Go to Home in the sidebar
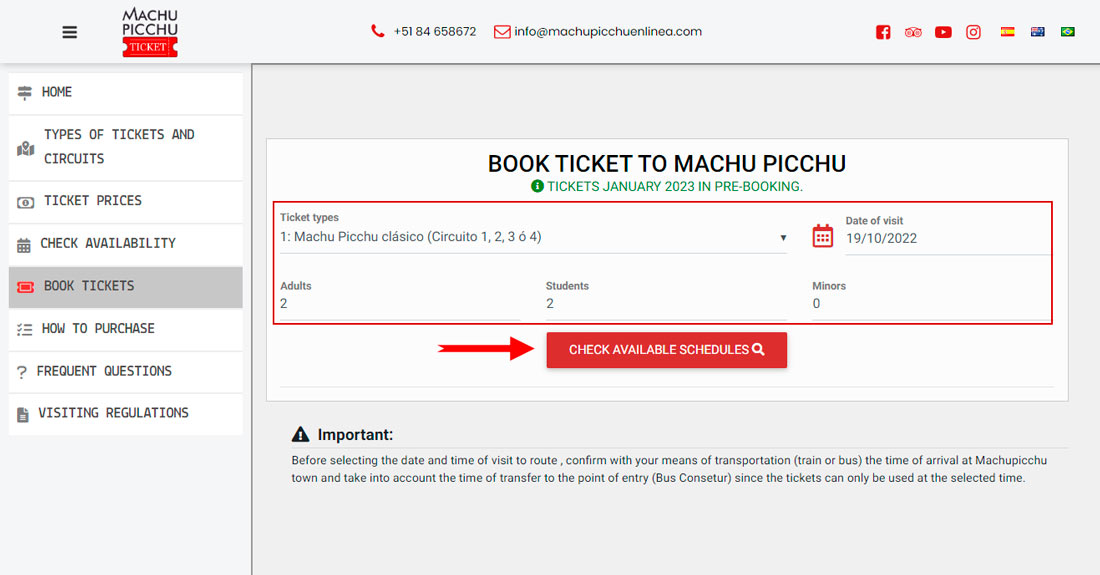The image size is (1100, 575). click(x=125, y=92)
